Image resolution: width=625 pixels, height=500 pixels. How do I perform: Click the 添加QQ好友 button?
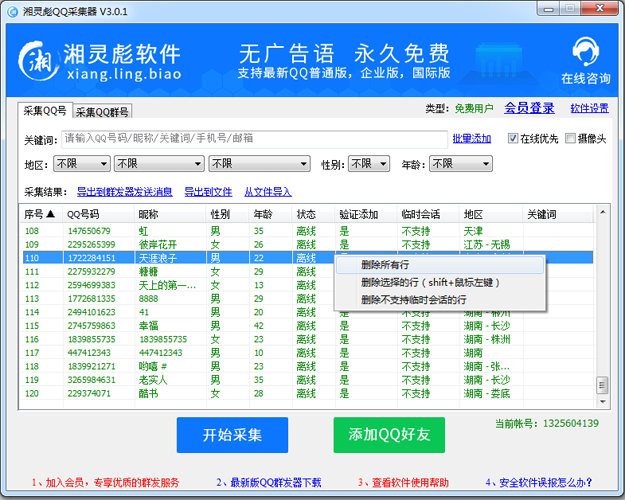[x=389, y=435]
